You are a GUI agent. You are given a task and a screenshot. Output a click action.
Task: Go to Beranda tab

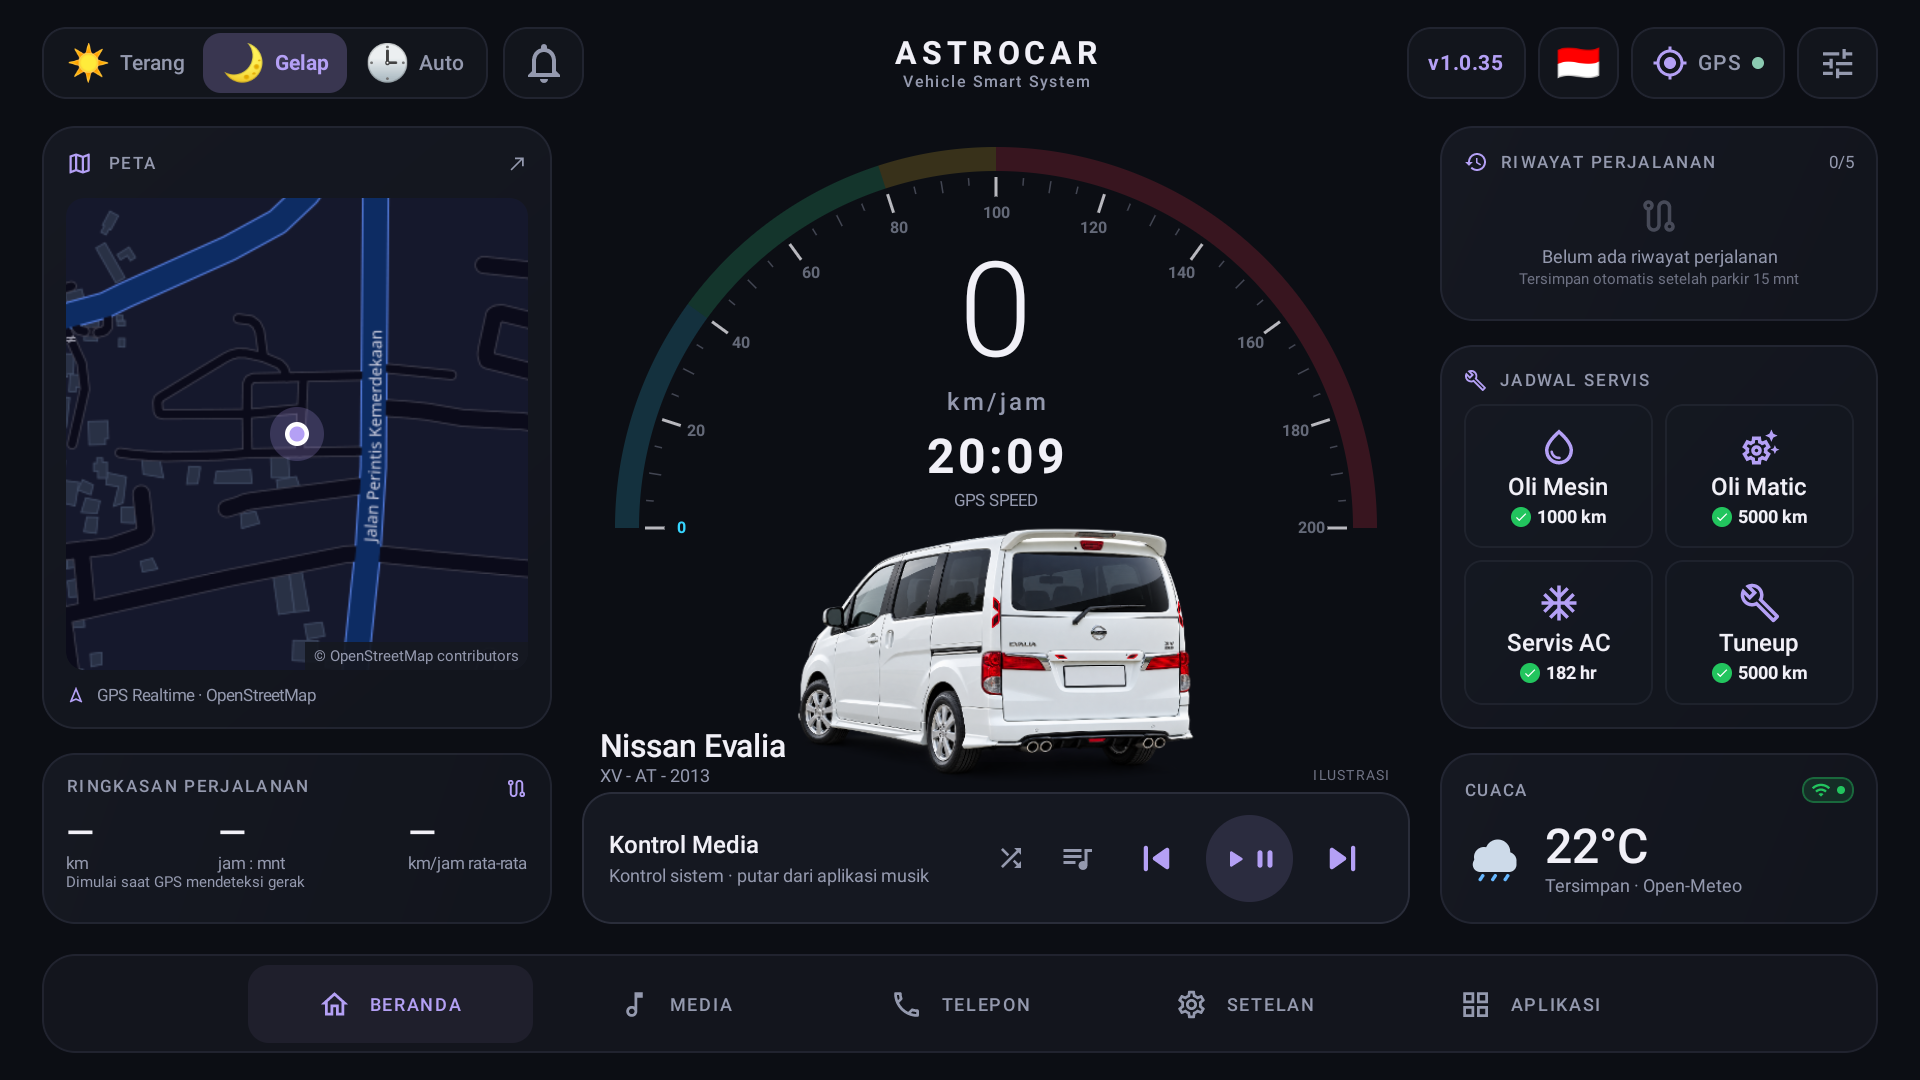point(390,1004)
